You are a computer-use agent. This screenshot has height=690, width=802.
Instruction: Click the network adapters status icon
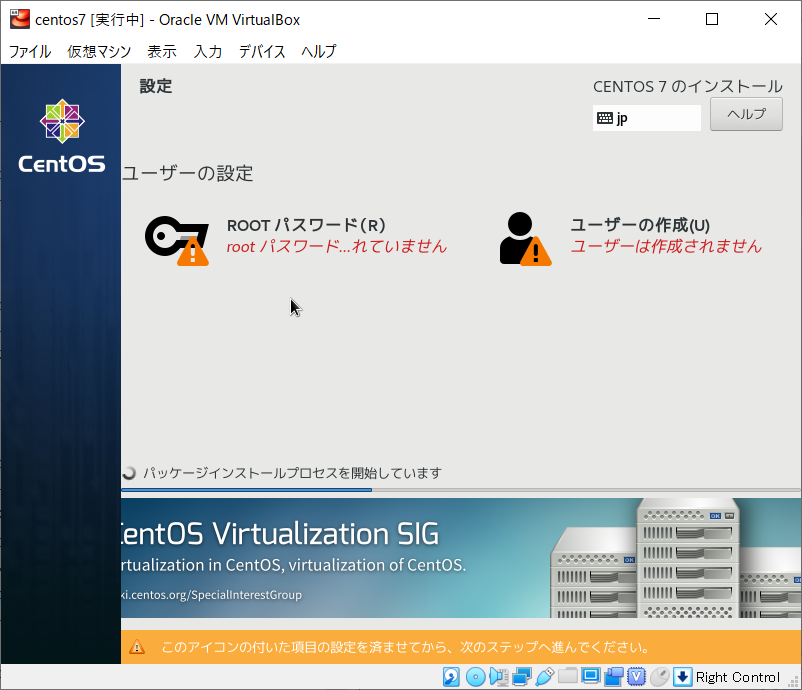(521, 677)
